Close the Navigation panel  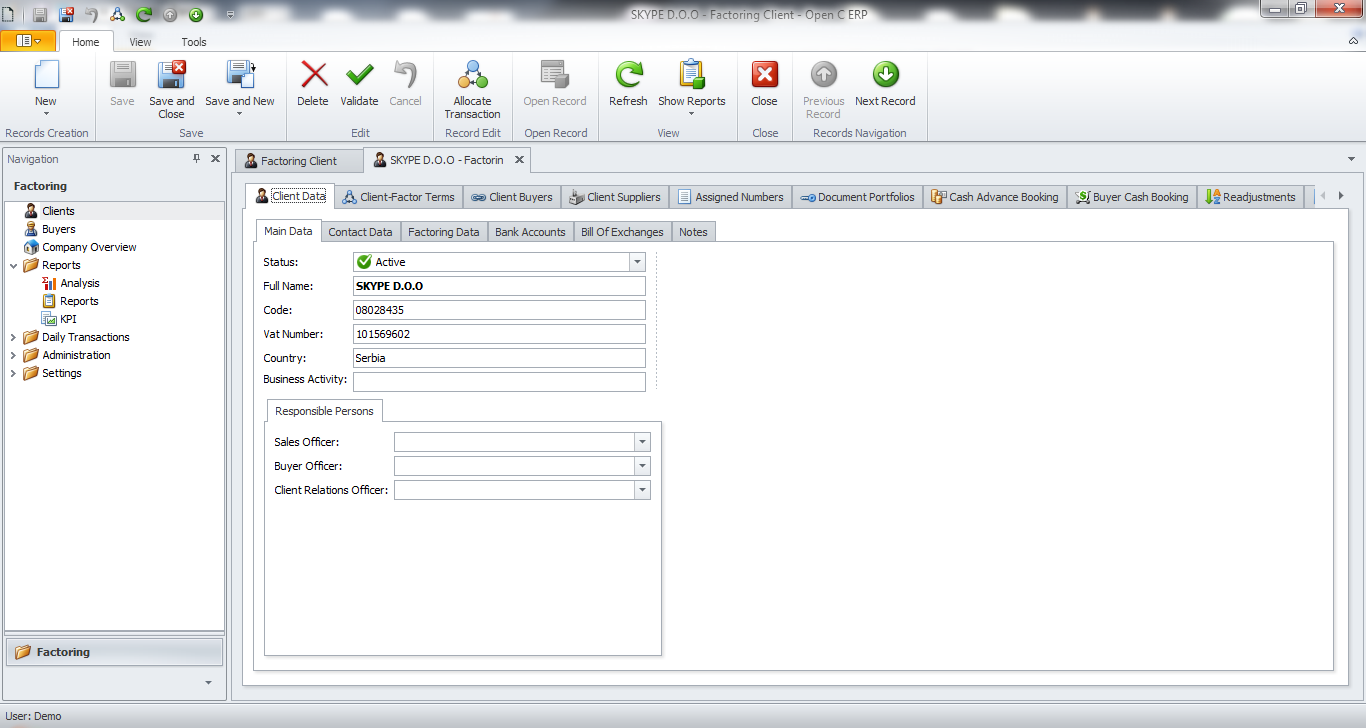click(215, 159)
